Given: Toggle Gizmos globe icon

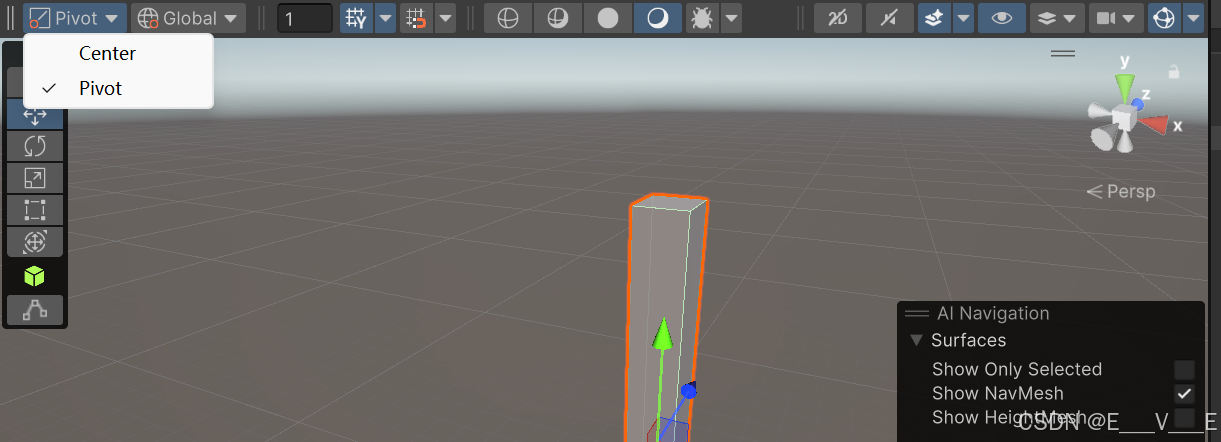Looking at the screenshot, I should pos(1164,18).
